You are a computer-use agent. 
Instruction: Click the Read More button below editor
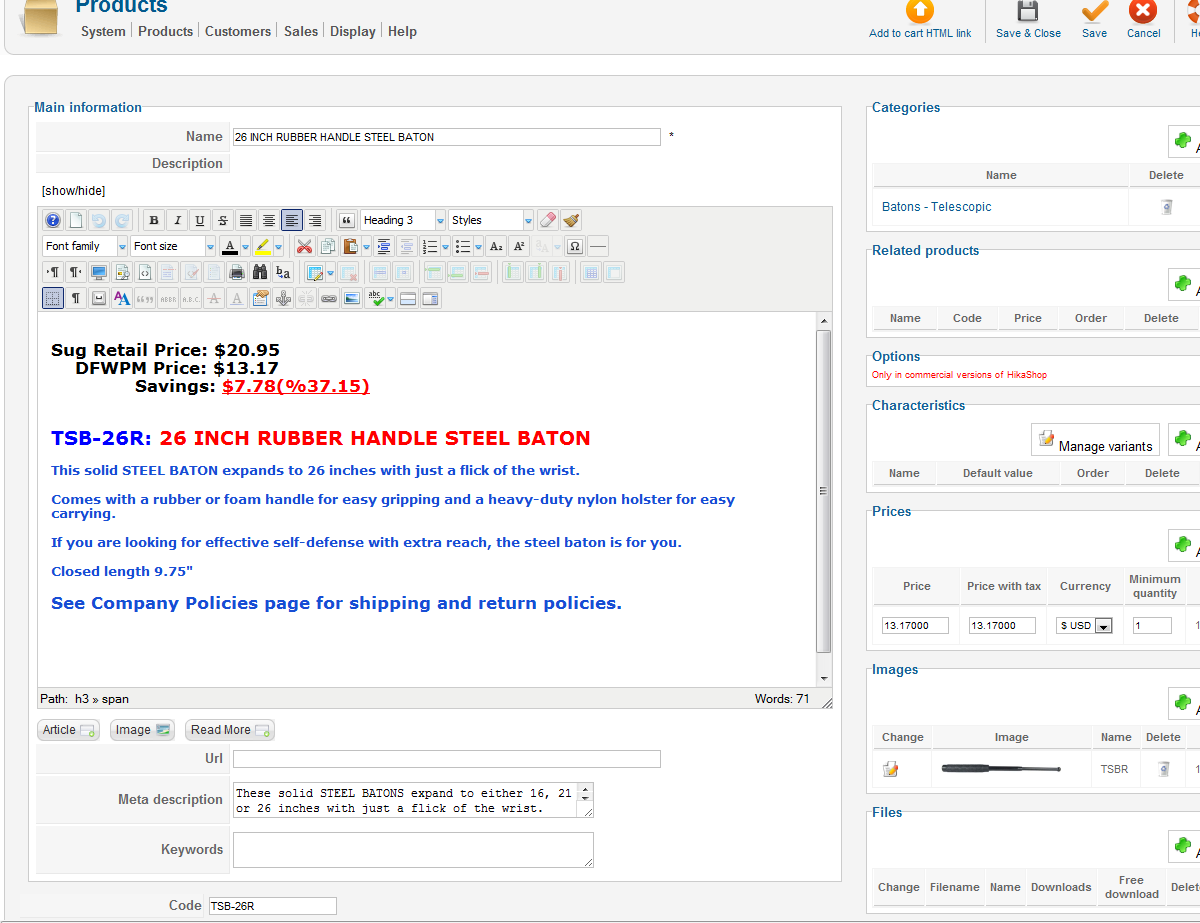tap(230, 730)
